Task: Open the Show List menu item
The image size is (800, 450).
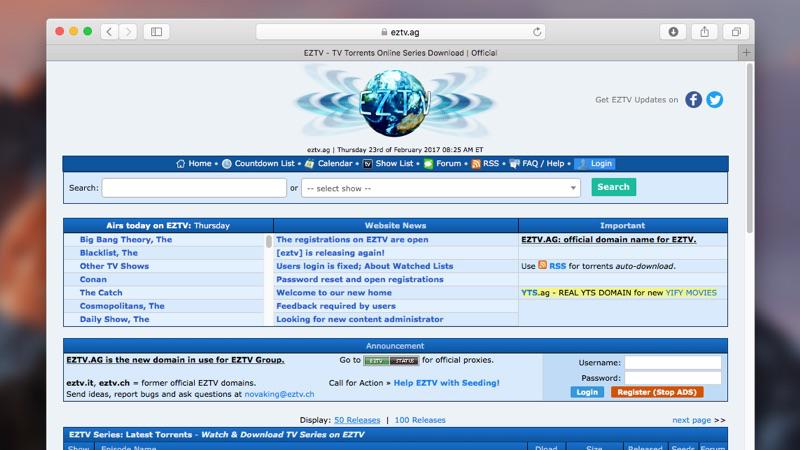Action: (x=393, y=164)
